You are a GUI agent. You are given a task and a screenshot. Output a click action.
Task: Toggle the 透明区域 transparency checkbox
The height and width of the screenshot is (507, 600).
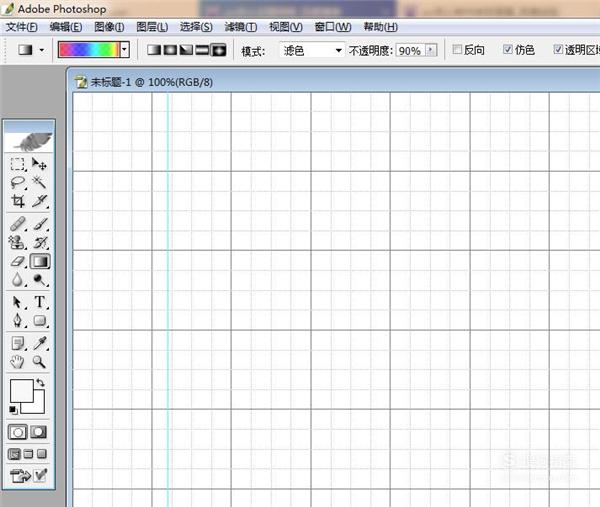558,49
